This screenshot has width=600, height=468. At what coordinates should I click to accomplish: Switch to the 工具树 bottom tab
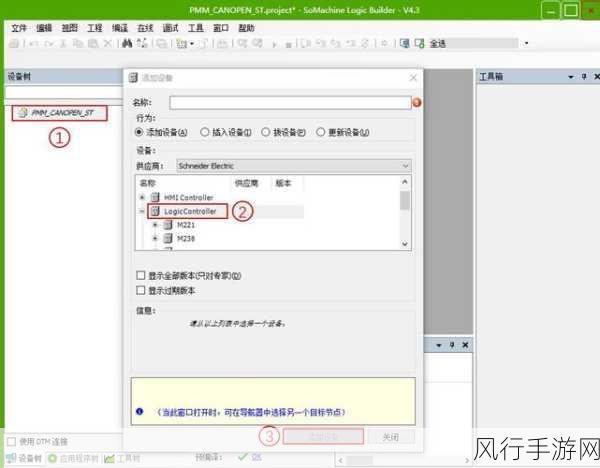122,458
